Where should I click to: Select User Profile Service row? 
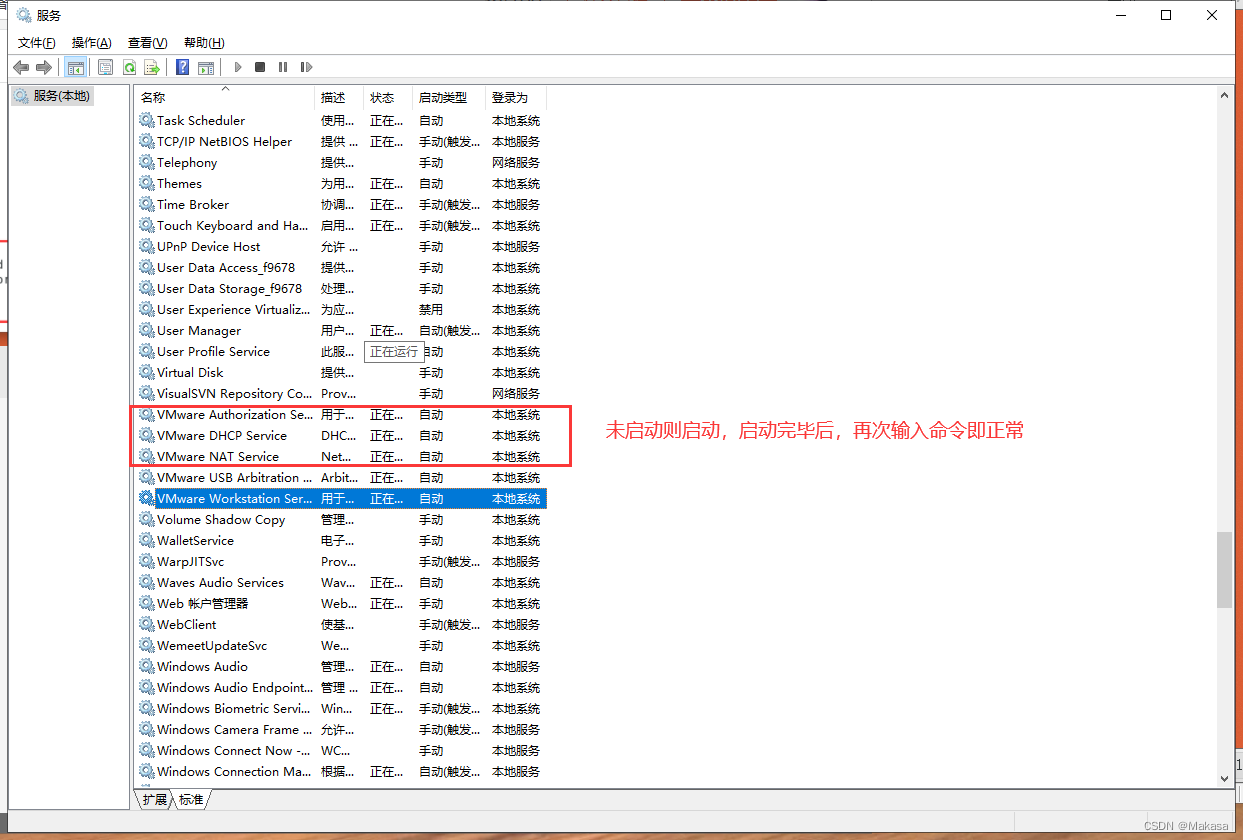coord(341,351)
